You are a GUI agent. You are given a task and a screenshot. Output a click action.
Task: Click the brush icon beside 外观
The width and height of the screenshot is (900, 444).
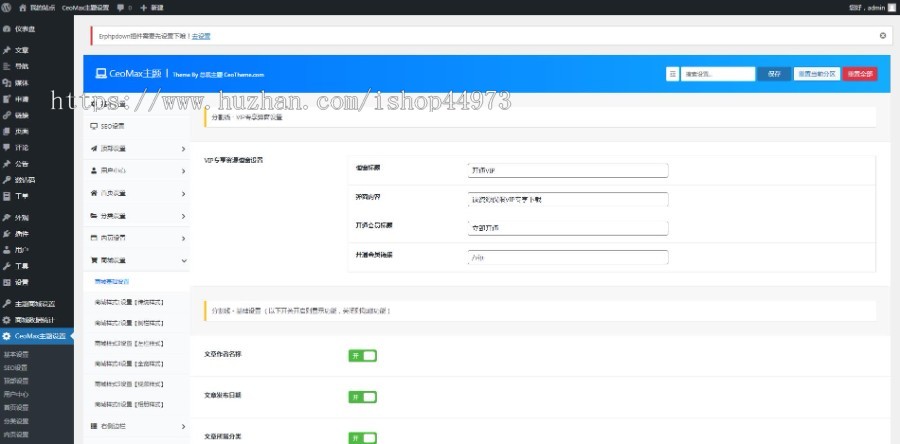(6, 217)
